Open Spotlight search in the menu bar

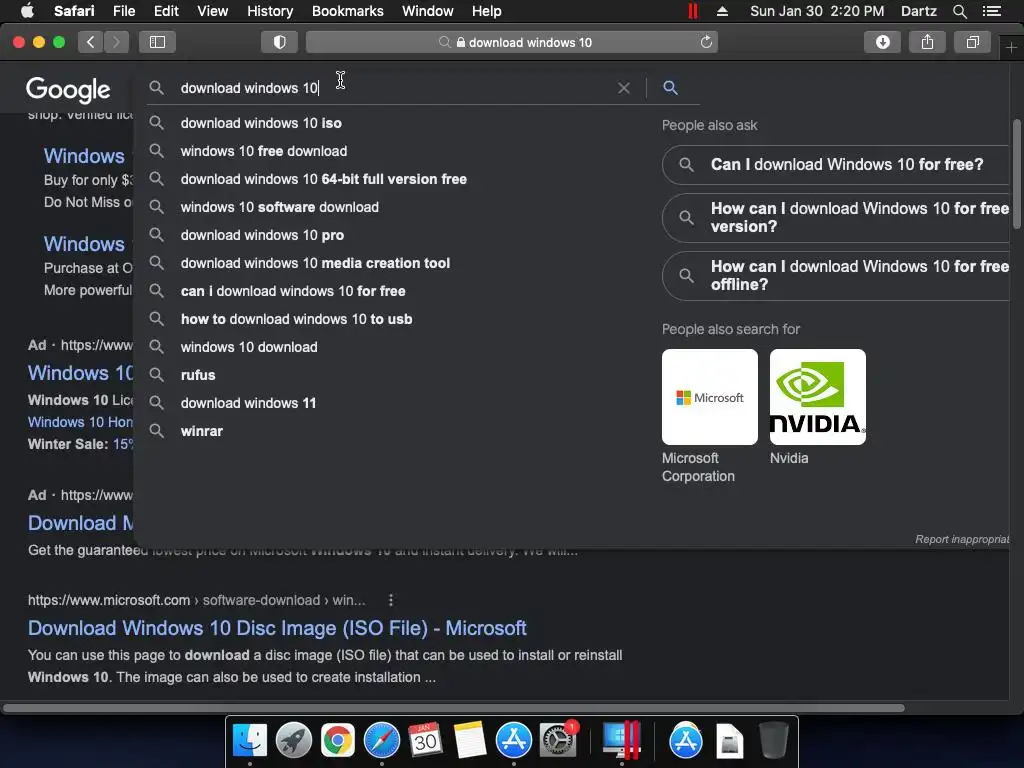pos(959,11)
